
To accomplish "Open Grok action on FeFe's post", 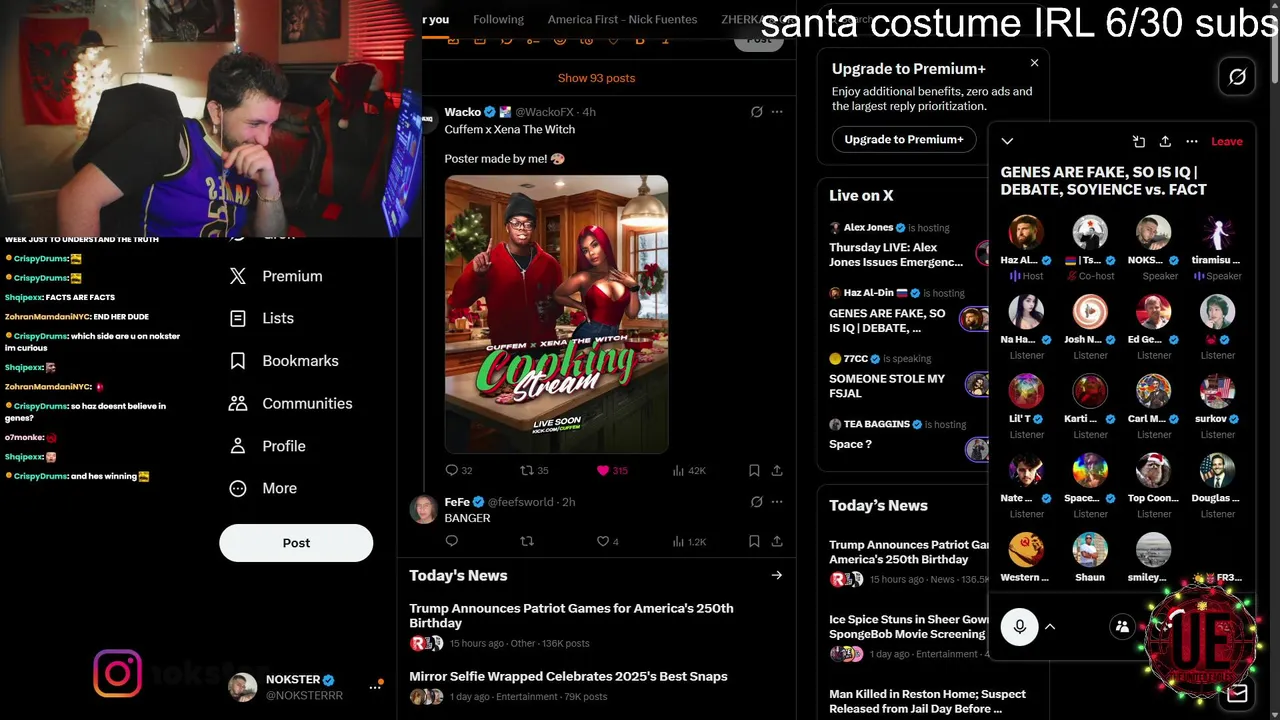I will (756, 502).
